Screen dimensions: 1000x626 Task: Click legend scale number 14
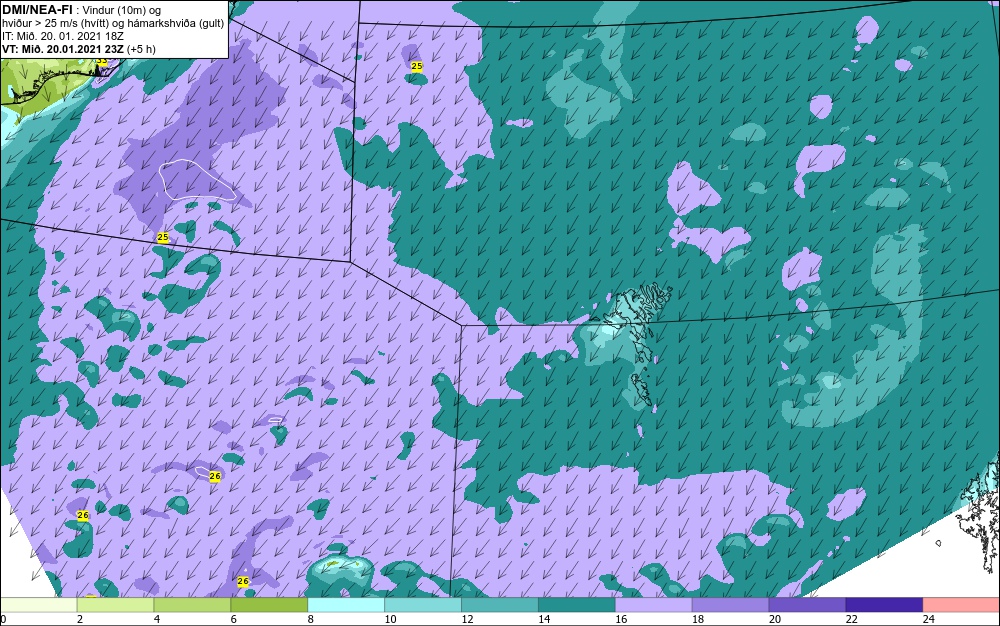tap(544, 619)
